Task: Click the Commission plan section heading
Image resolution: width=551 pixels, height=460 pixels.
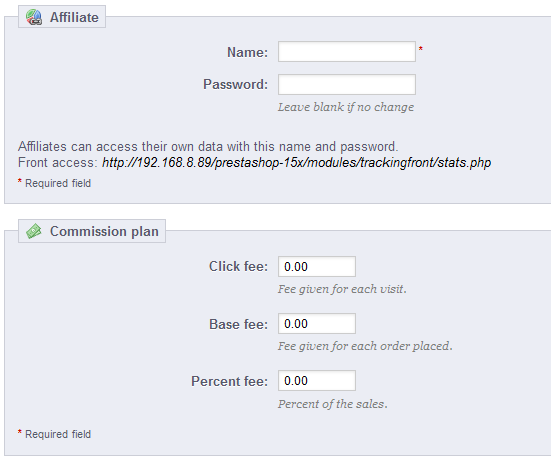Action: (104, 231)
